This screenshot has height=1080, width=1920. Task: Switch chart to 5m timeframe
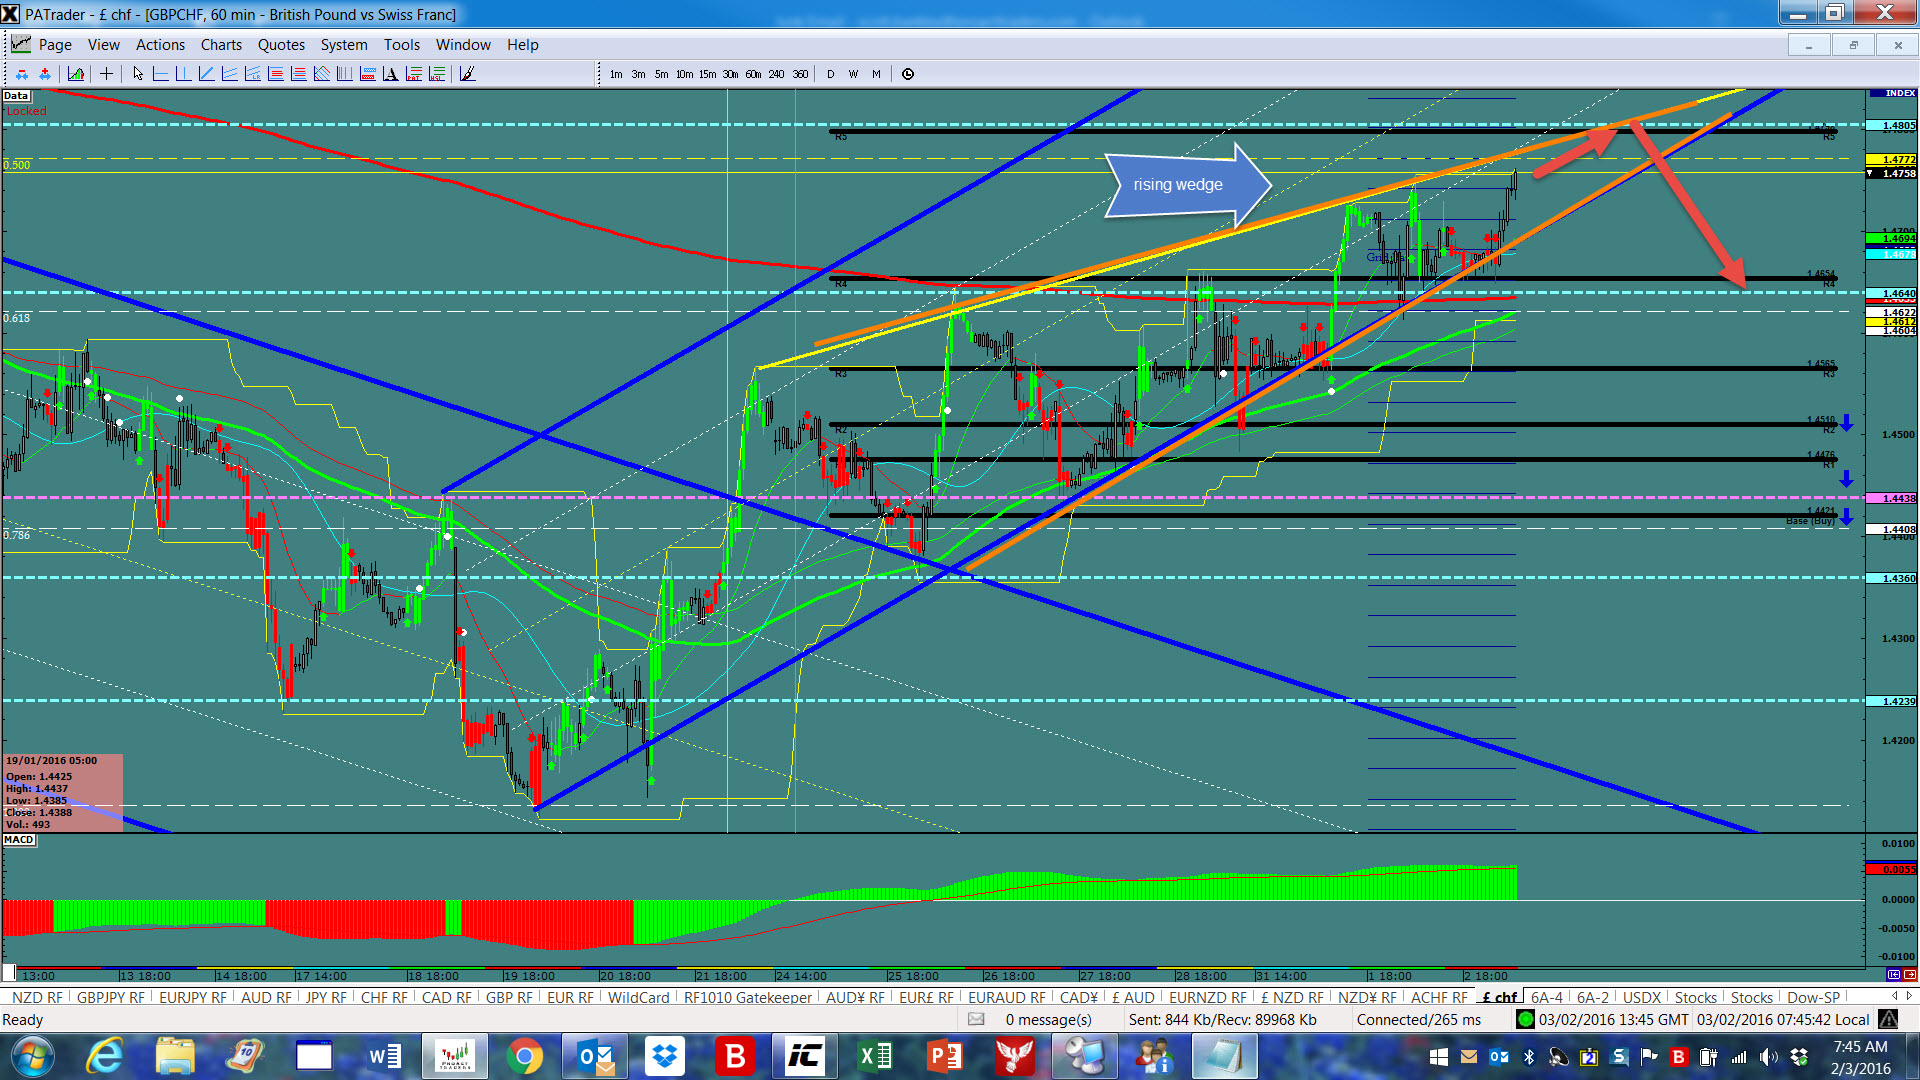[x=661, y=74]
